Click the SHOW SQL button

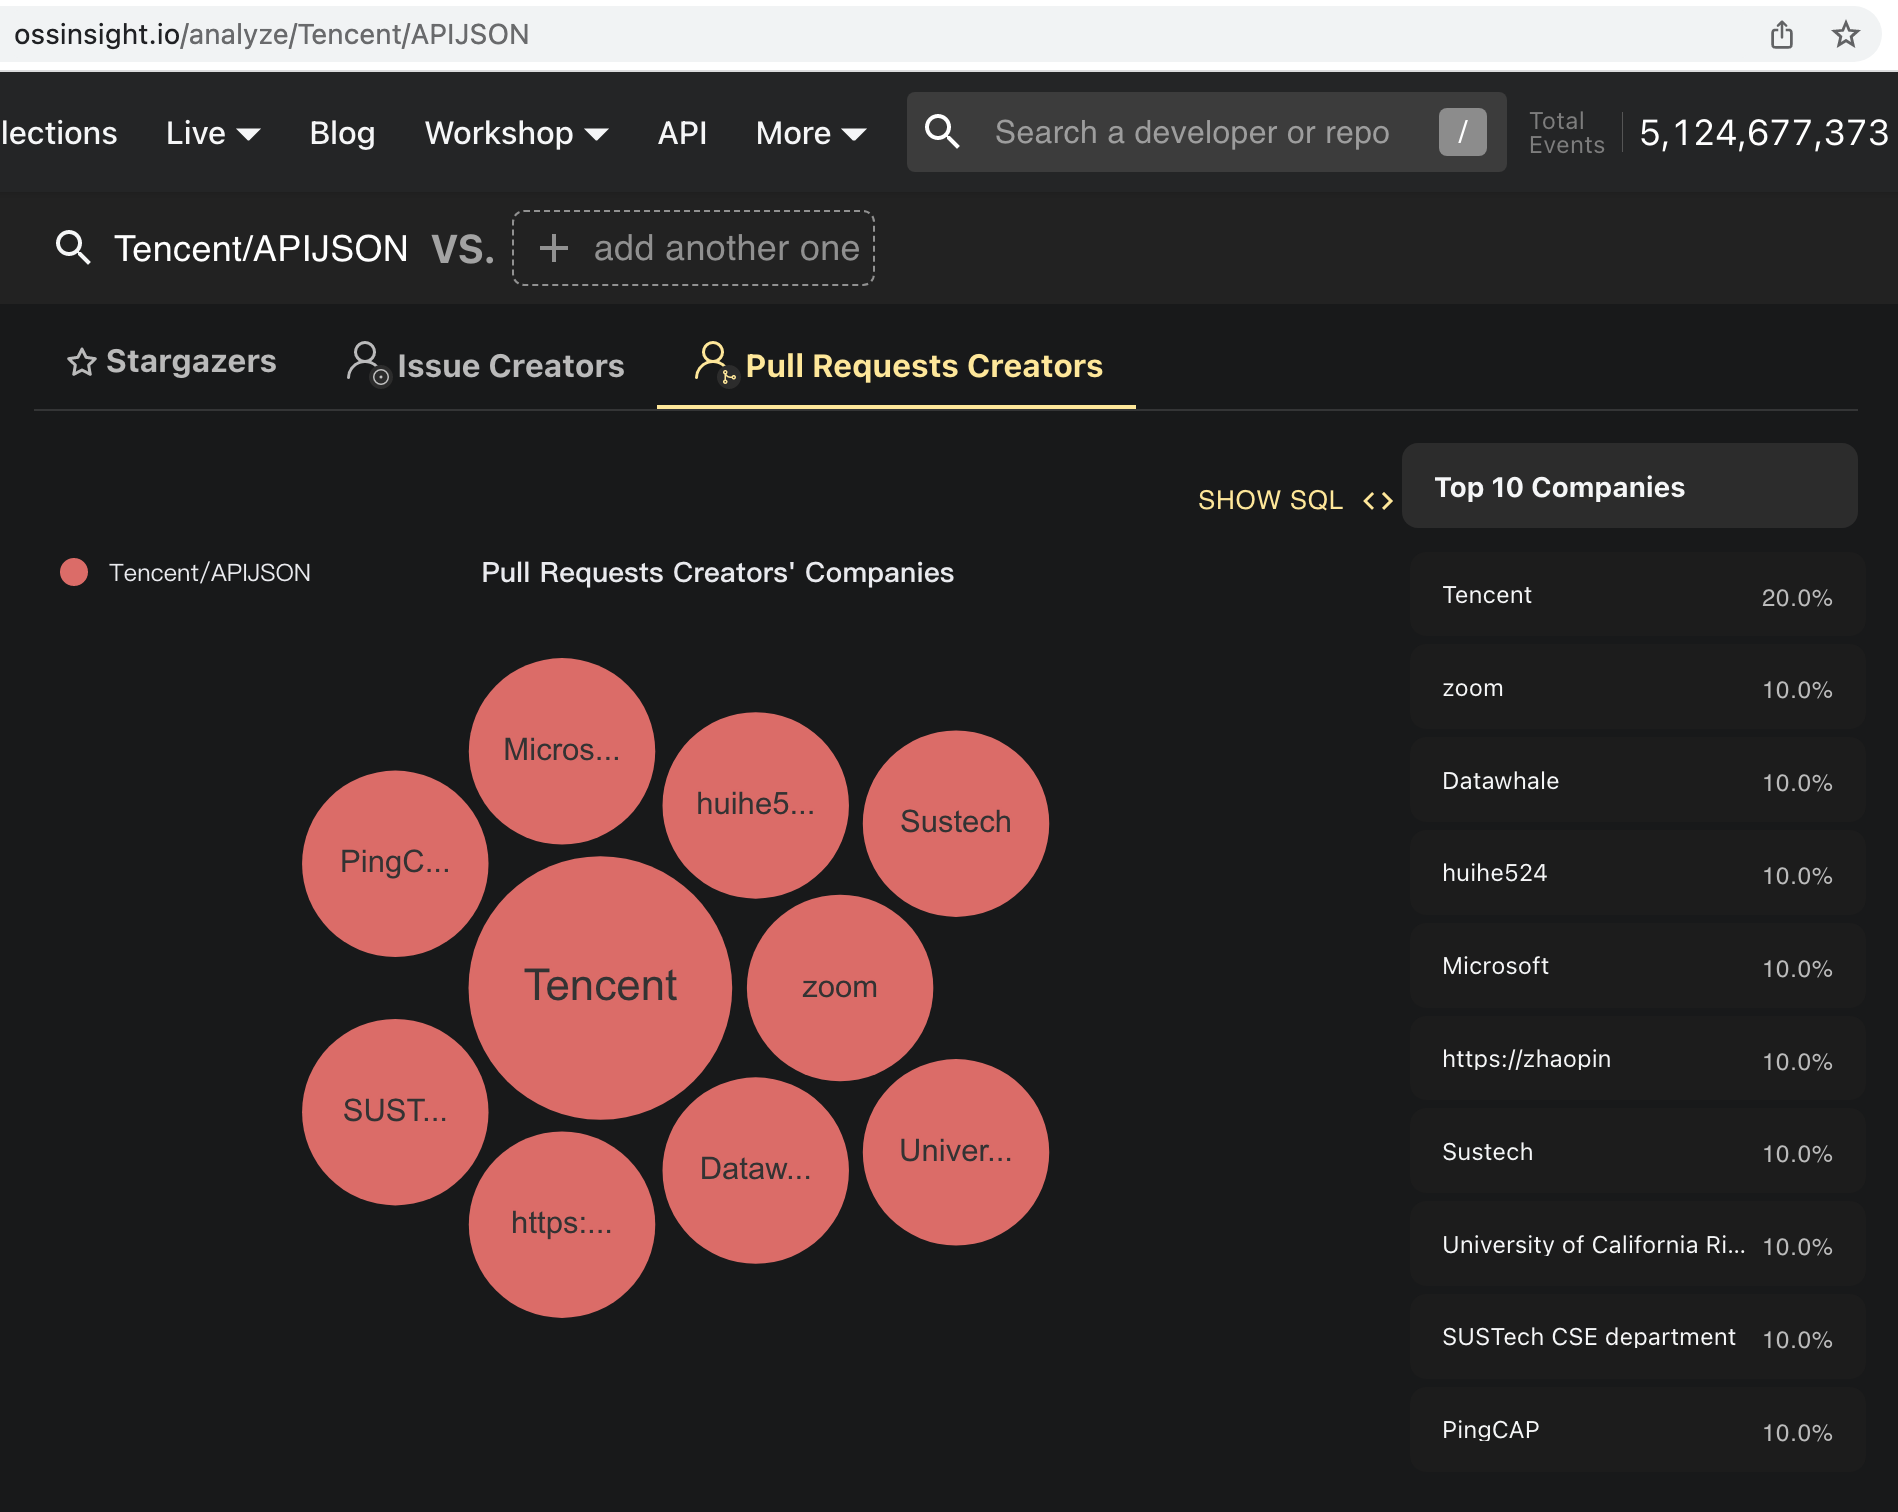[x=1296, y=500]
